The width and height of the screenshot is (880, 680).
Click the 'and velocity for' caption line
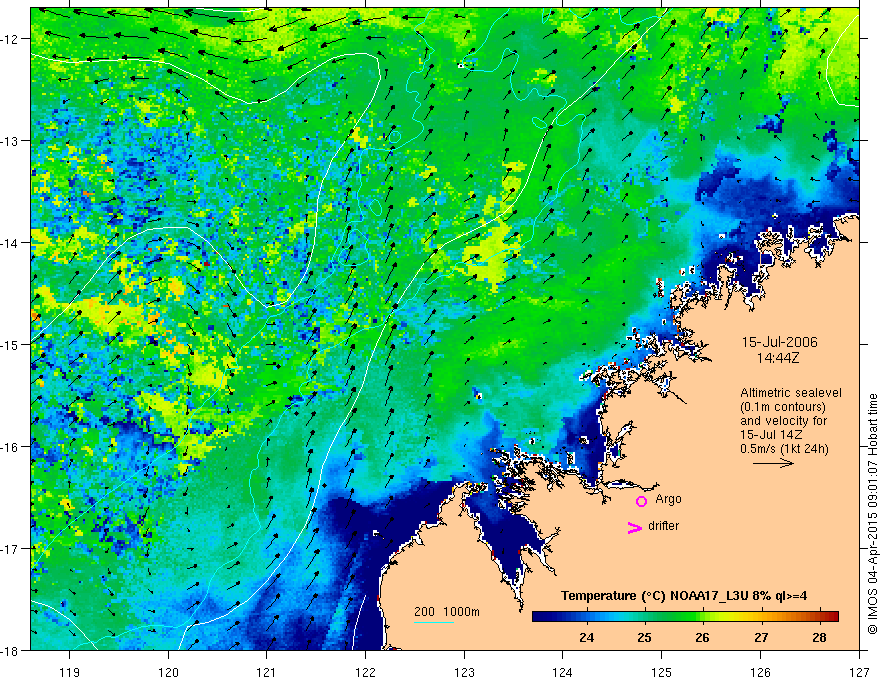(x=783, y=421)
